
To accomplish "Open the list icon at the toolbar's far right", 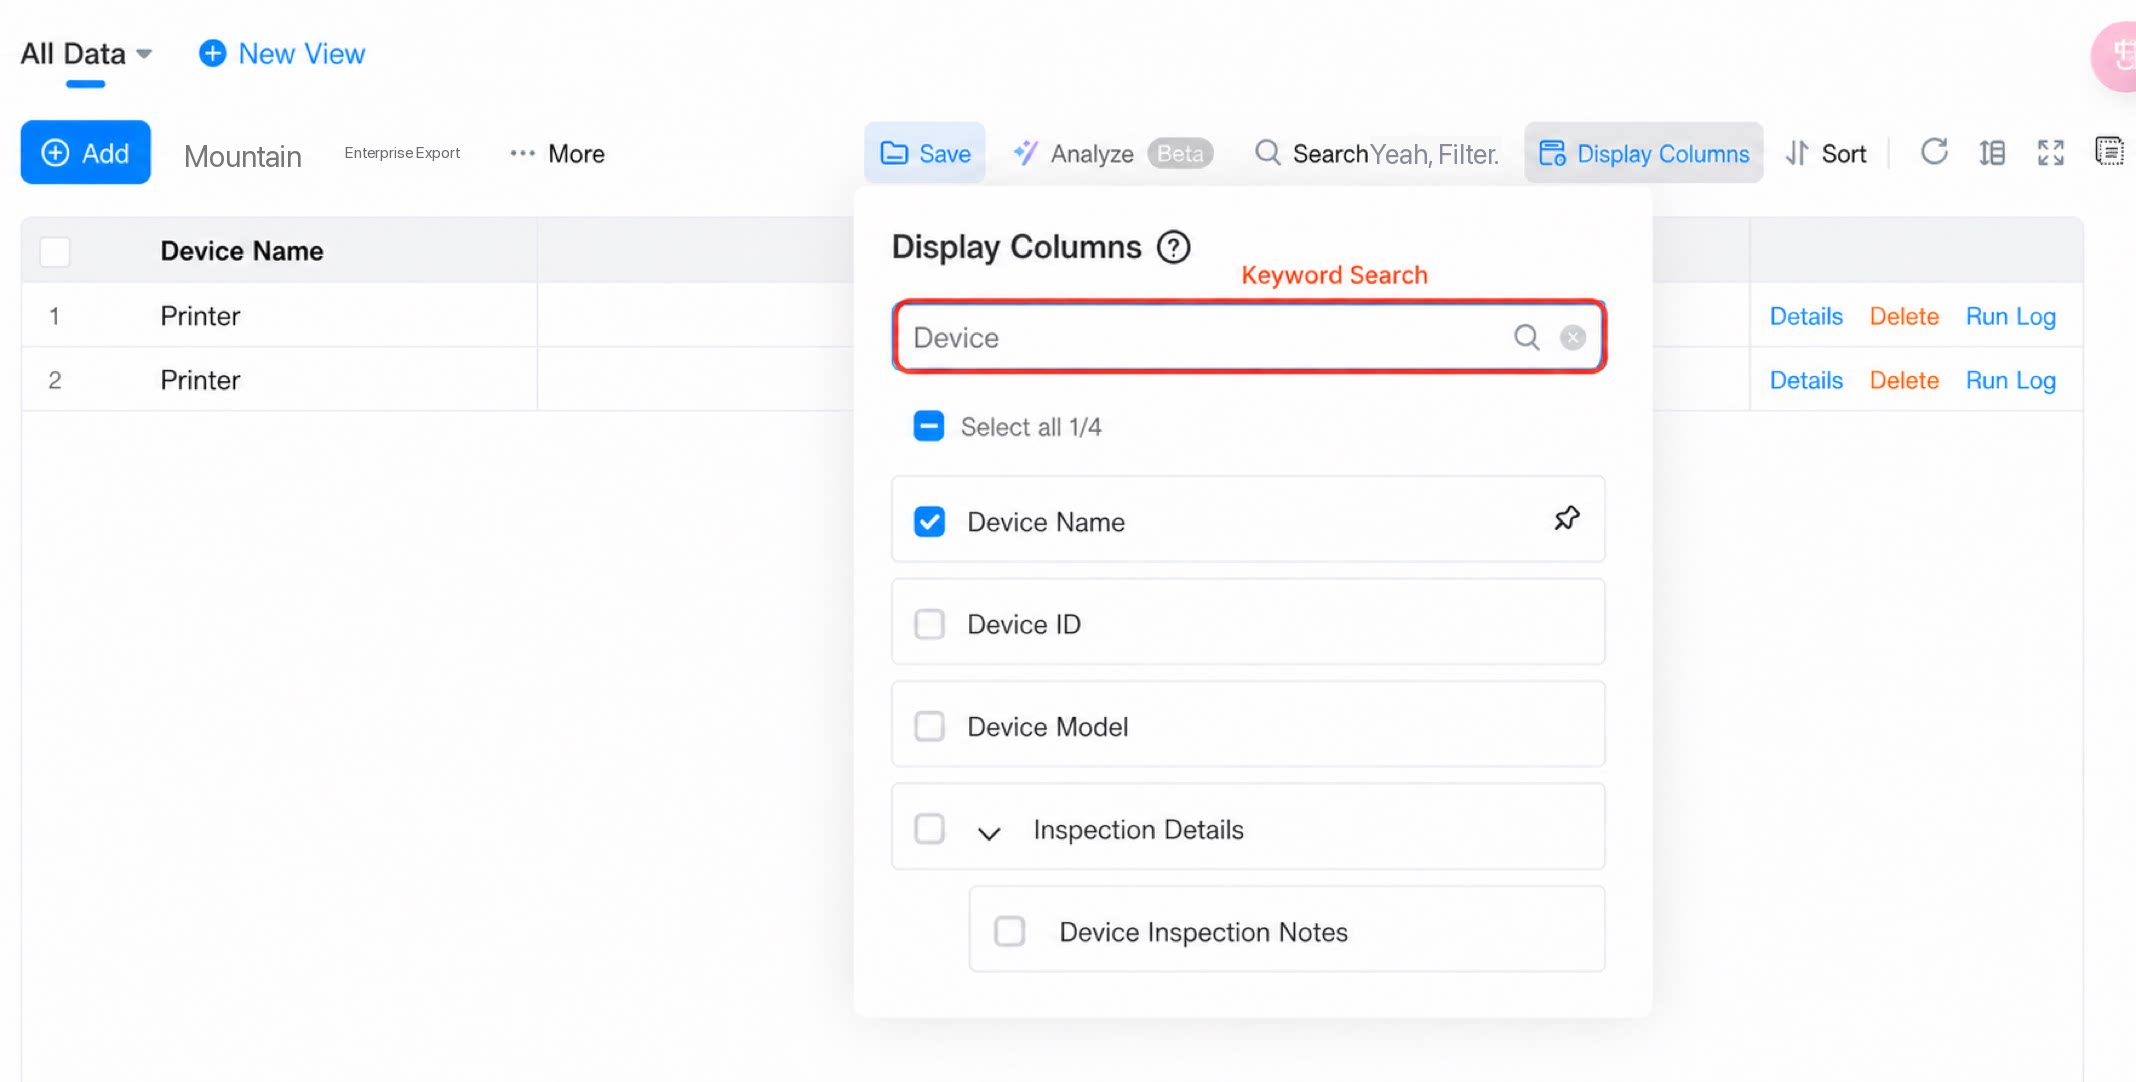I will pyautogui.click(x=2109, y=152).
